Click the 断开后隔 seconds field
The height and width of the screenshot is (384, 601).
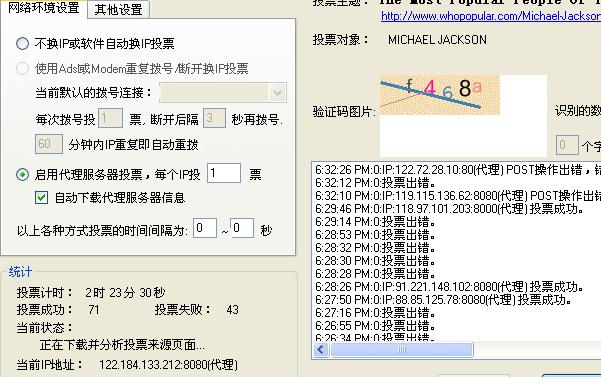point(214,118)
